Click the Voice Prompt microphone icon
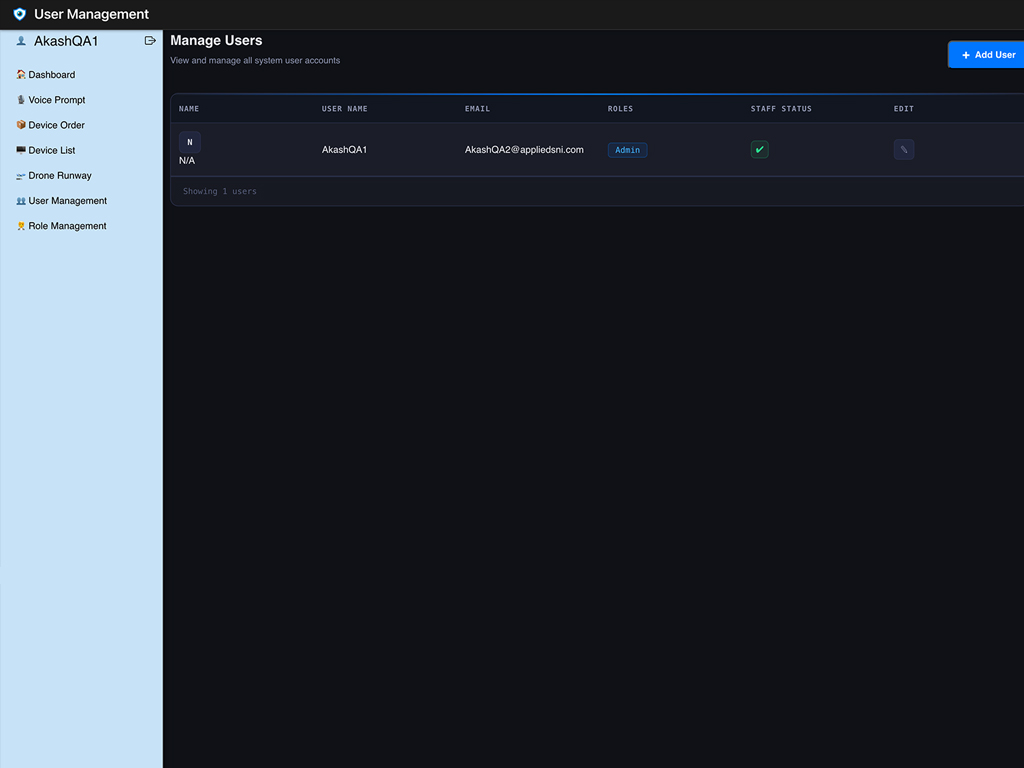 (x=21, y=99)
